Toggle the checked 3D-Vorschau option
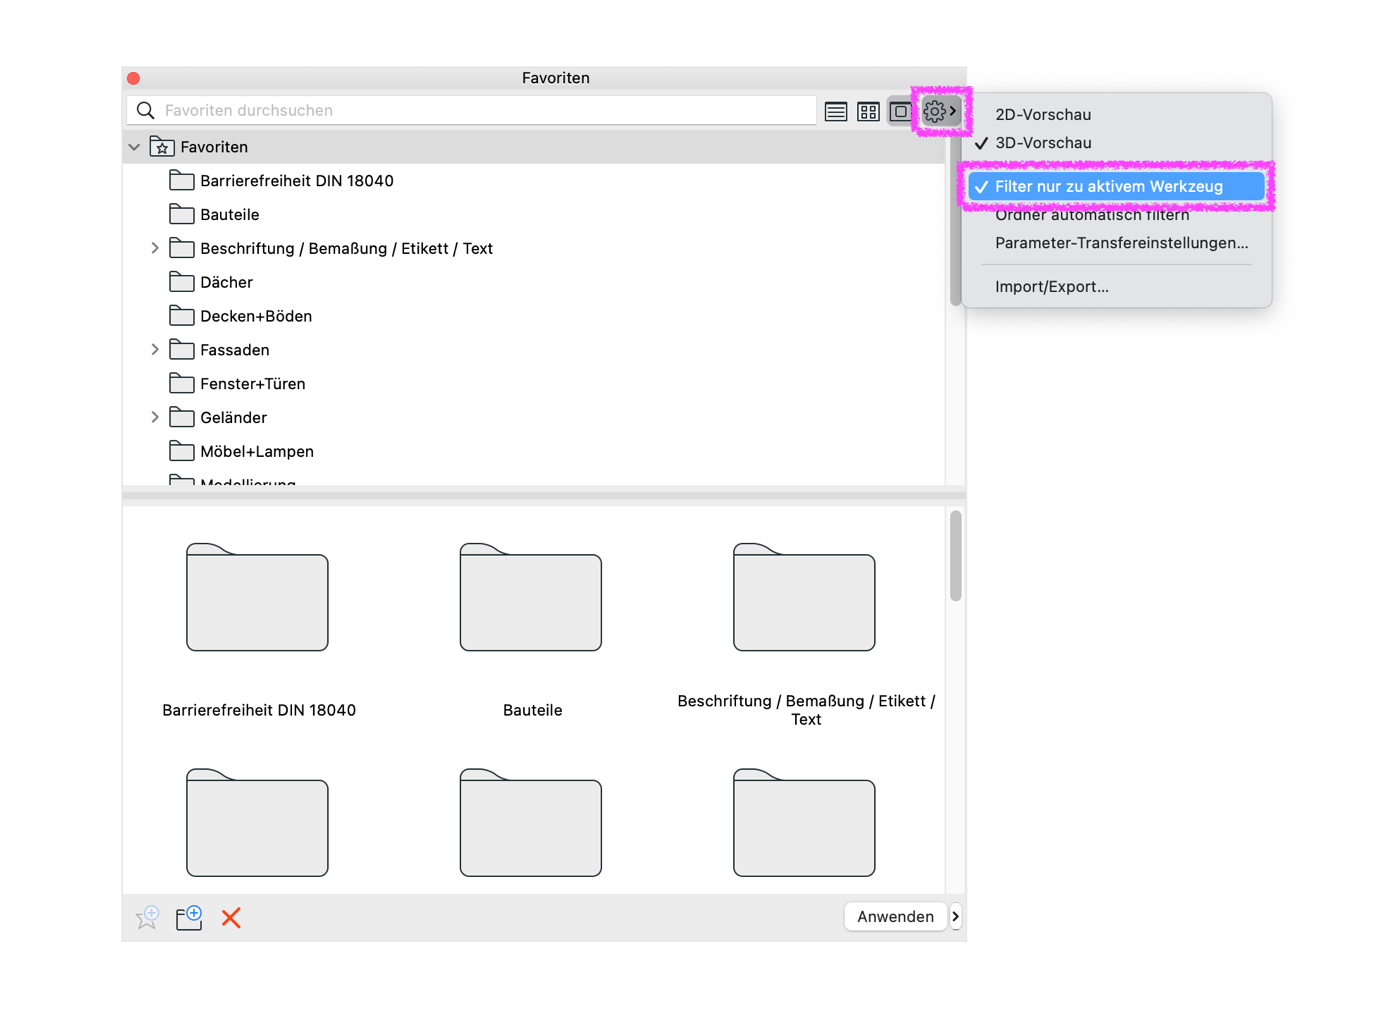 [x=1043, y=143]
